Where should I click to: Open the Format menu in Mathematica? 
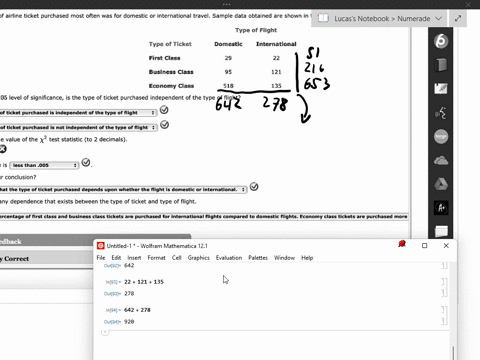coord(156,258)
